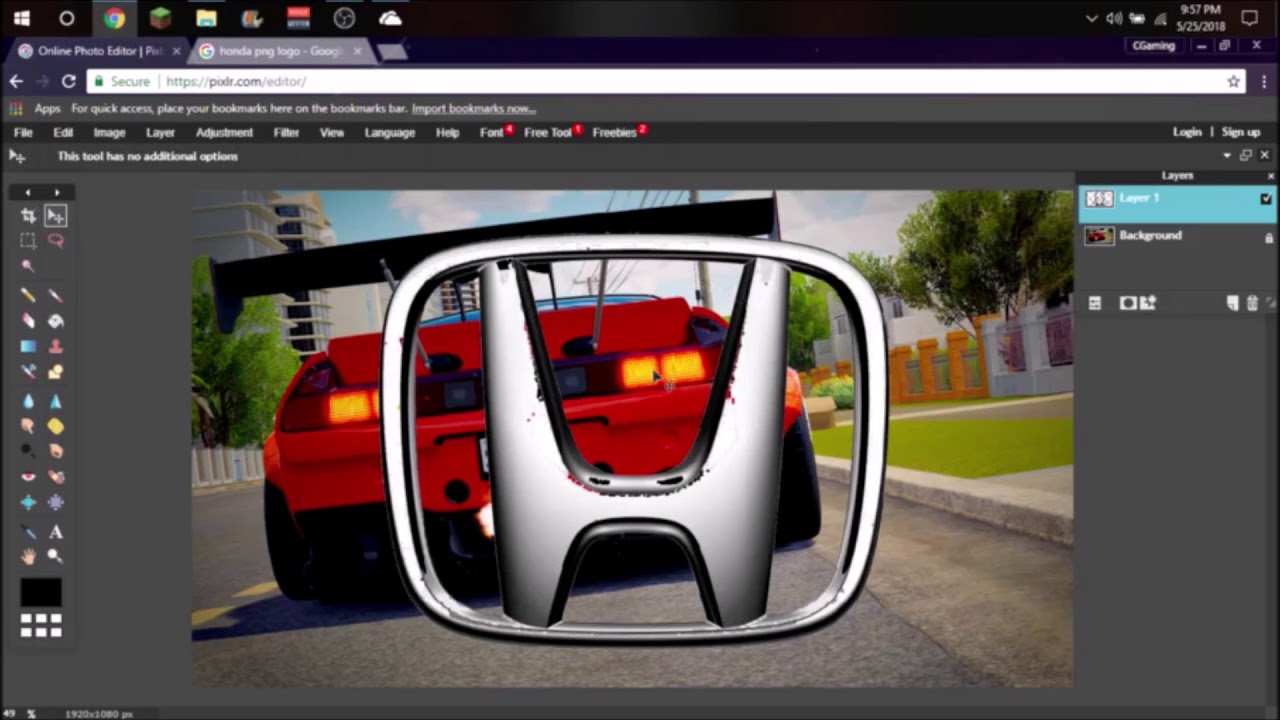
Task: Open the File menu
Action: point(23,132)
